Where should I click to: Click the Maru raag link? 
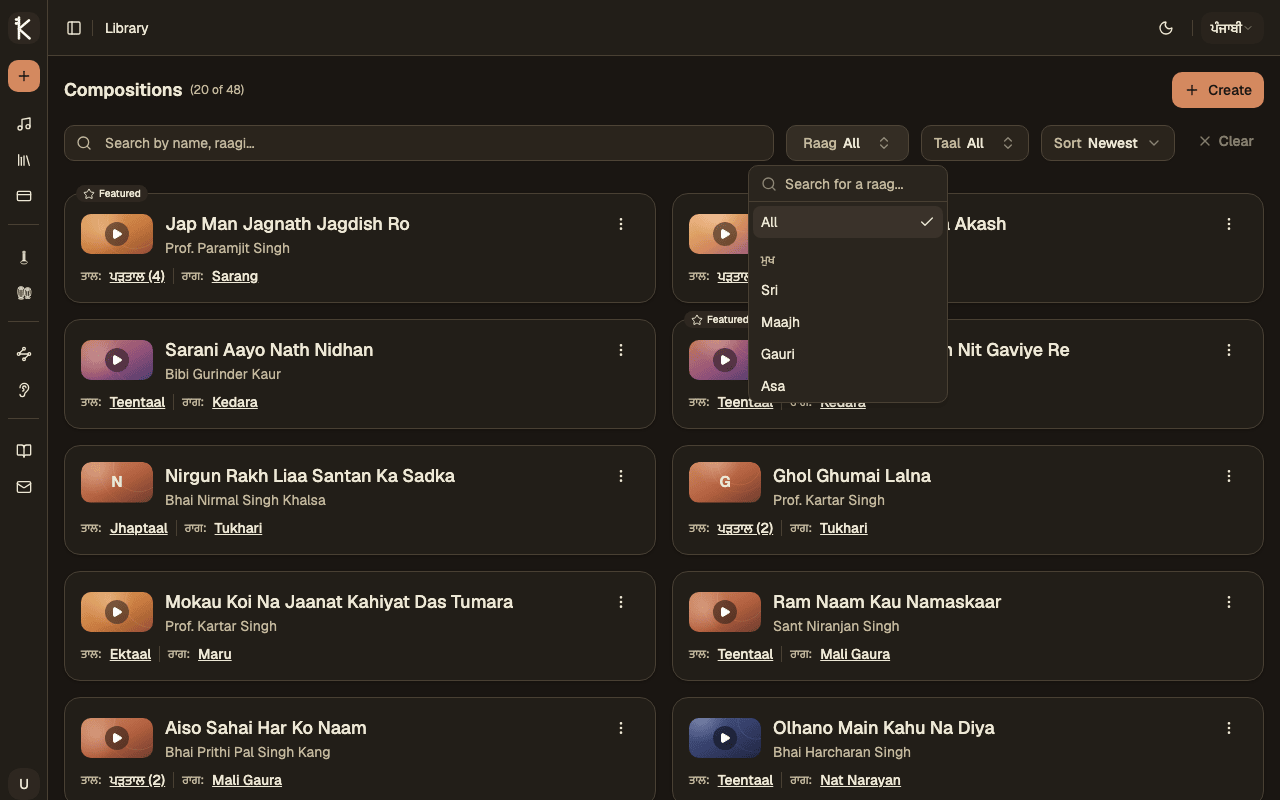point(215,654)
